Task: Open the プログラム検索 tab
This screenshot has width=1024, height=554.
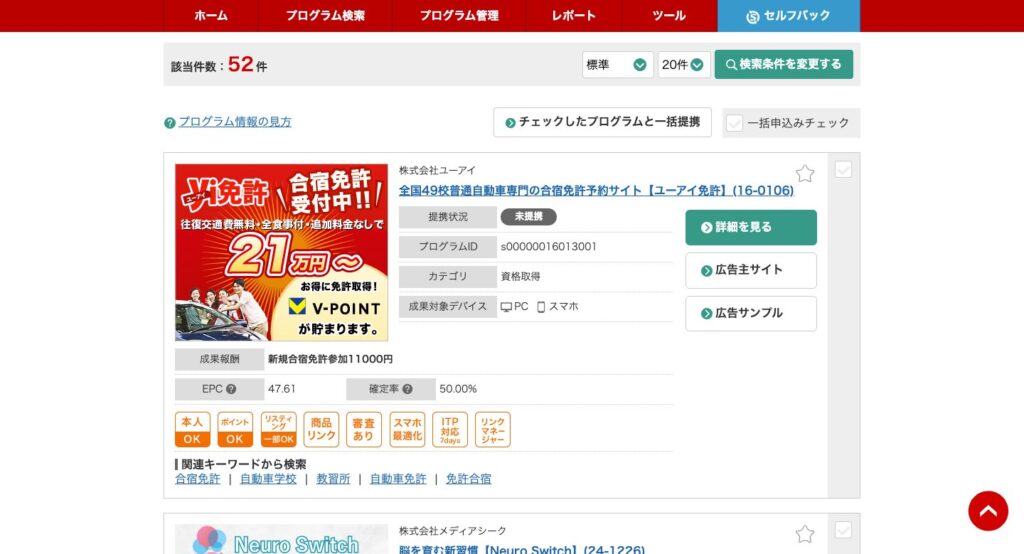Action: point(325,16)
